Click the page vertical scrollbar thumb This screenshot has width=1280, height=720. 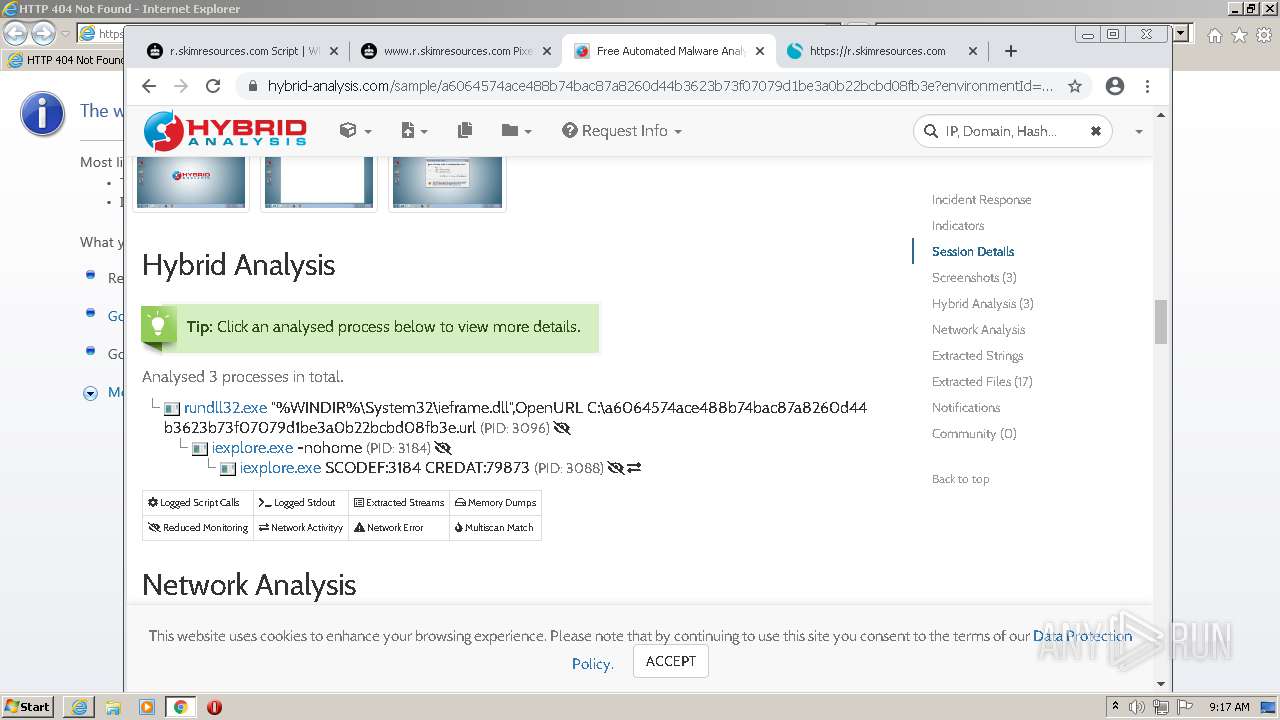point(1161,321)
